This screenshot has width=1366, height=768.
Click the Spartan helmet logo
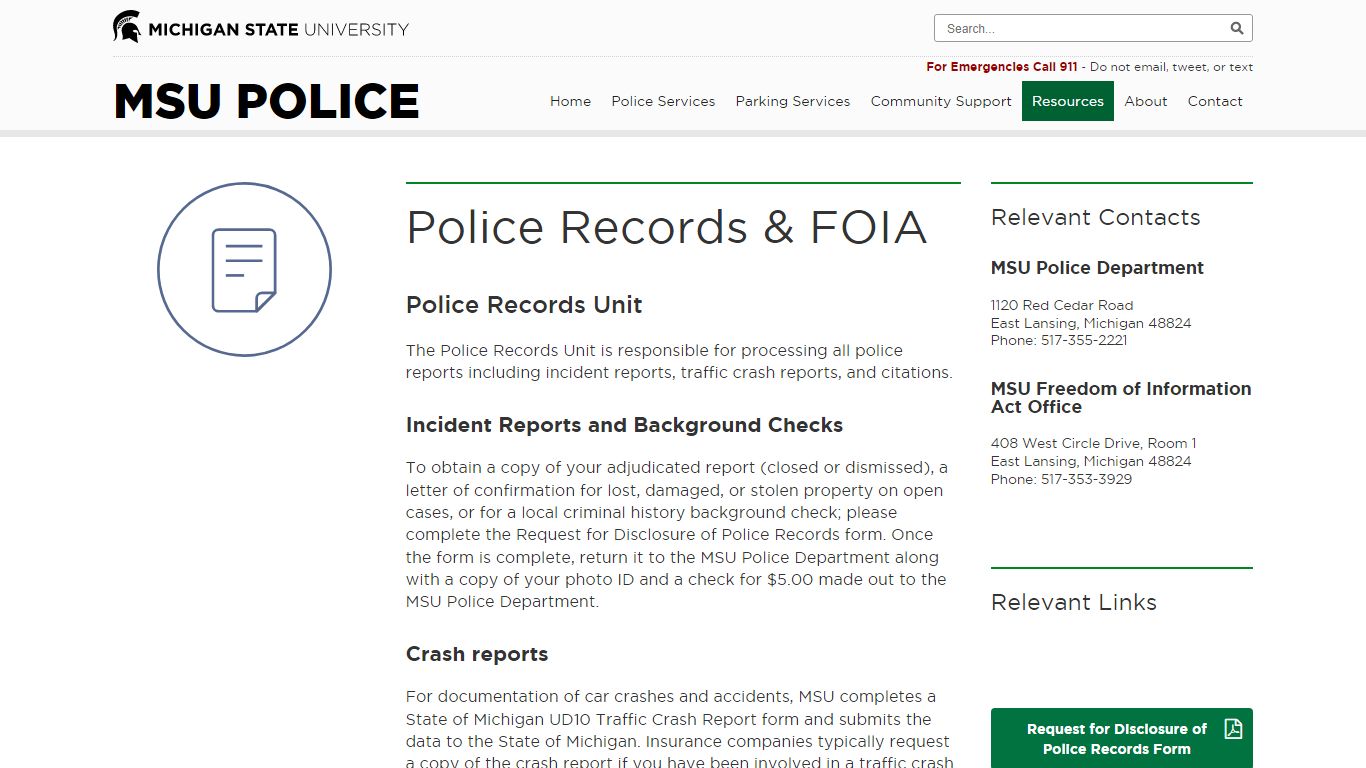127,27
